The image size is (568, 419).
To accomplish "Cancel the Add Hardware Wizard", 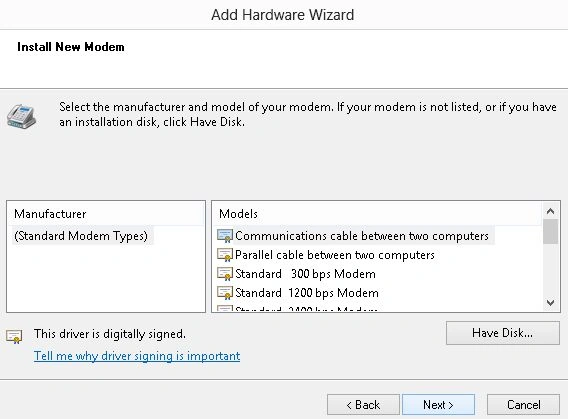I will tap(523, 405).
